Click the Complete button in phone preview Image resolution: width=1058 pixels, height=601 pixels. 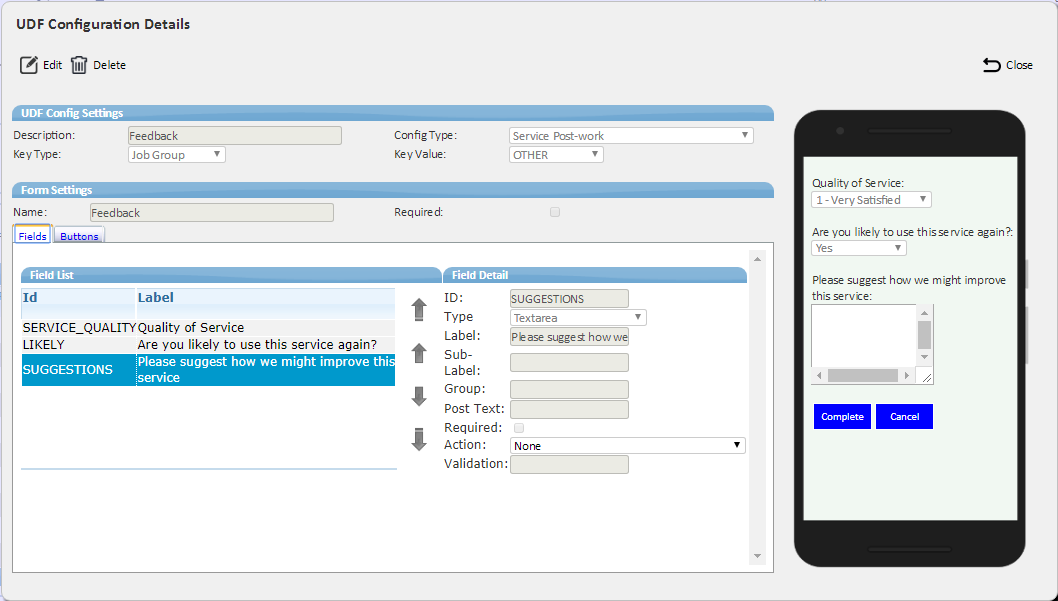(842, 416)
